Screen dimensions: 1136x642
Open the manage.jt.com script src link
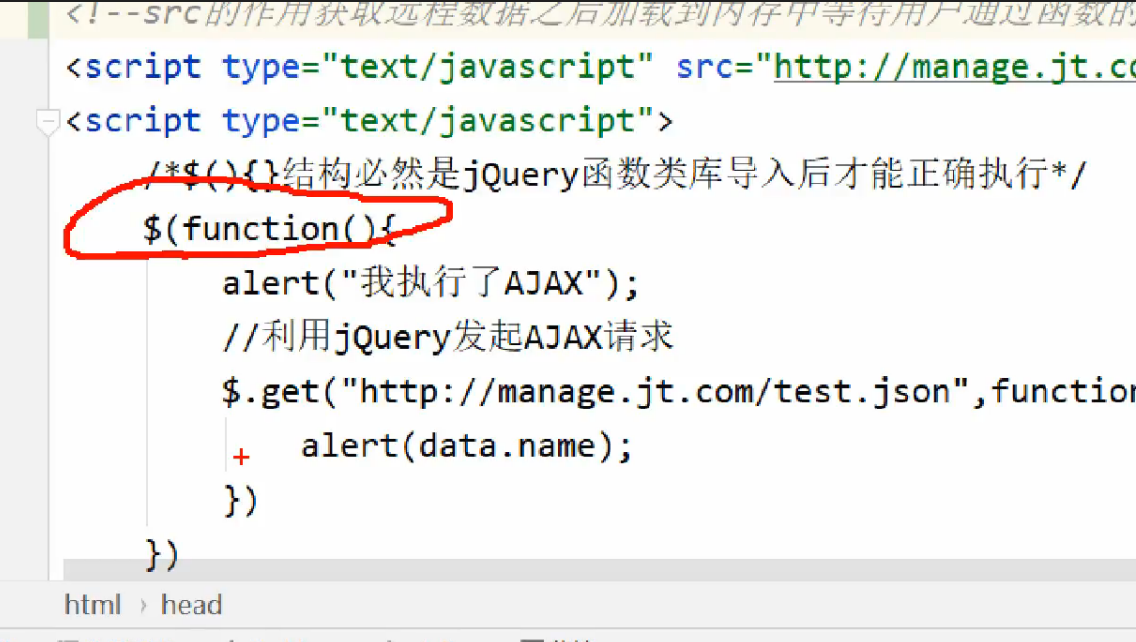click(x=955, y=67)
